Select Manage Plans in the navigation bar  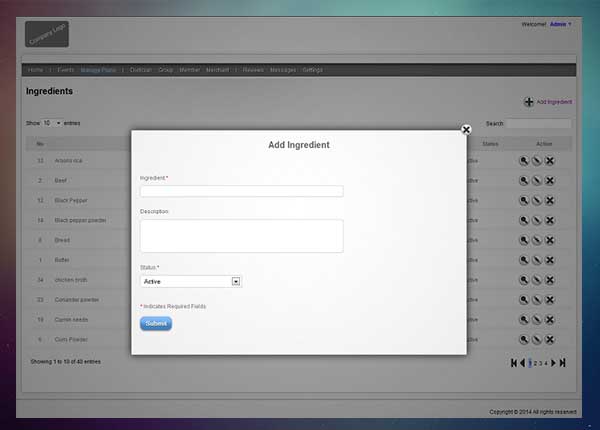98,70
